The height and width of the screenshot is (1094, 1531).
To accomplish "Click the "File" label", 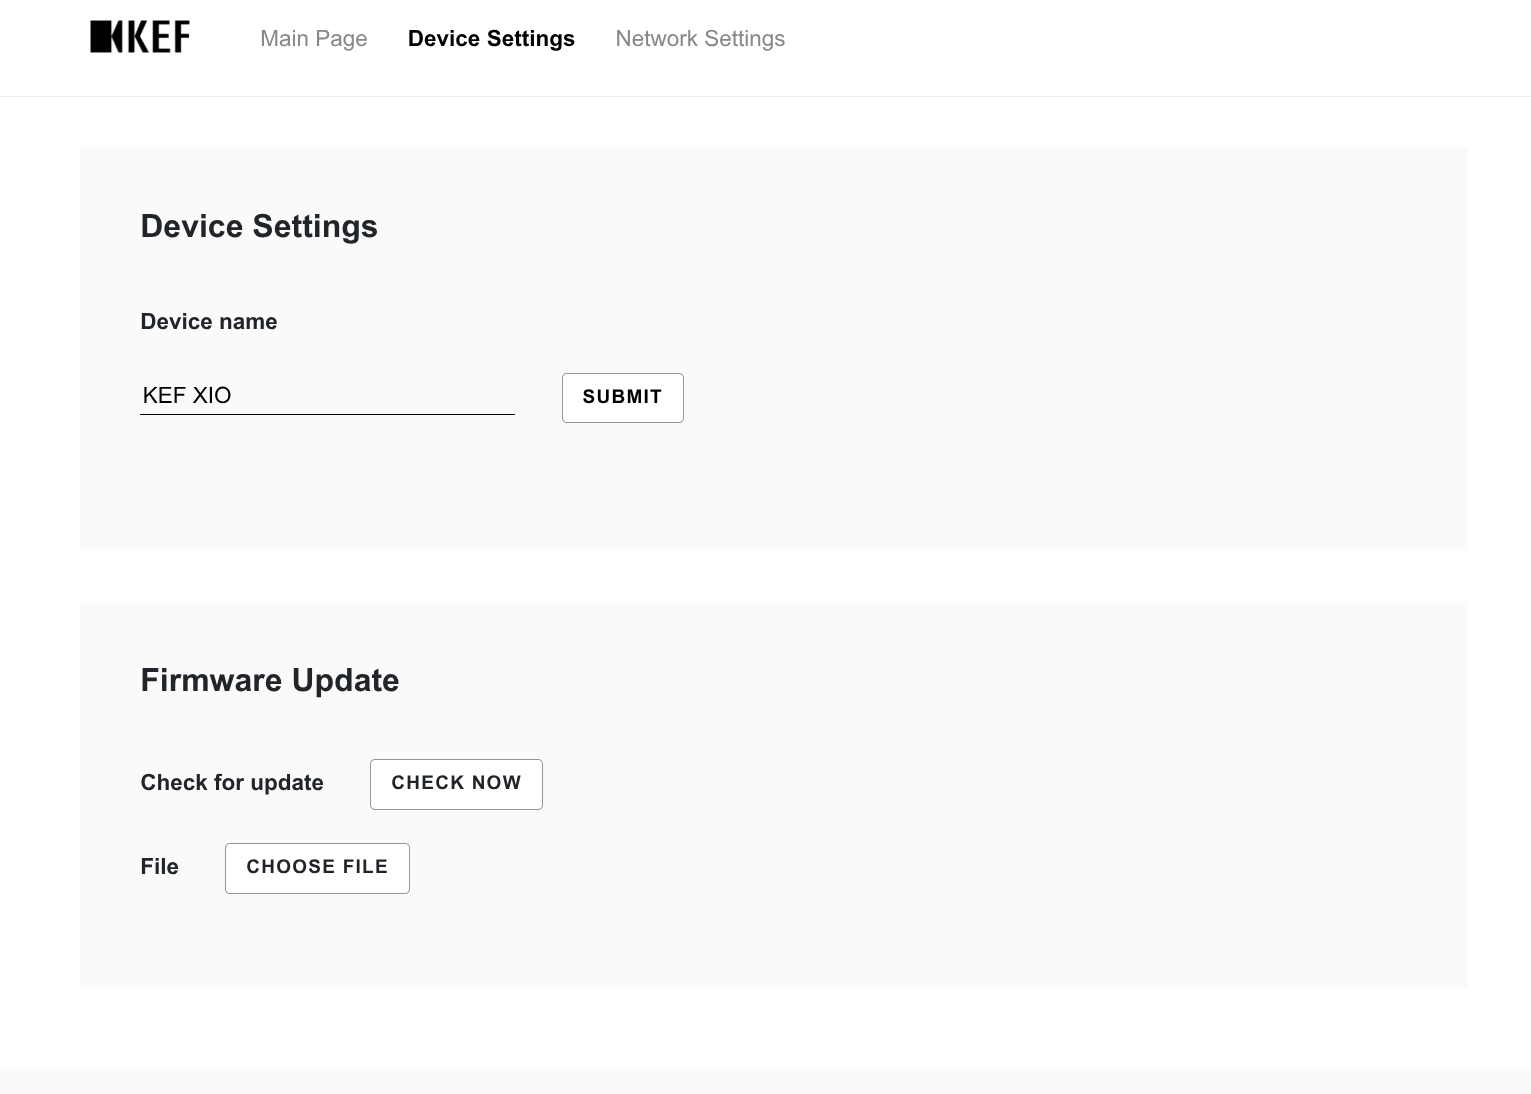I will click(160, 867).
